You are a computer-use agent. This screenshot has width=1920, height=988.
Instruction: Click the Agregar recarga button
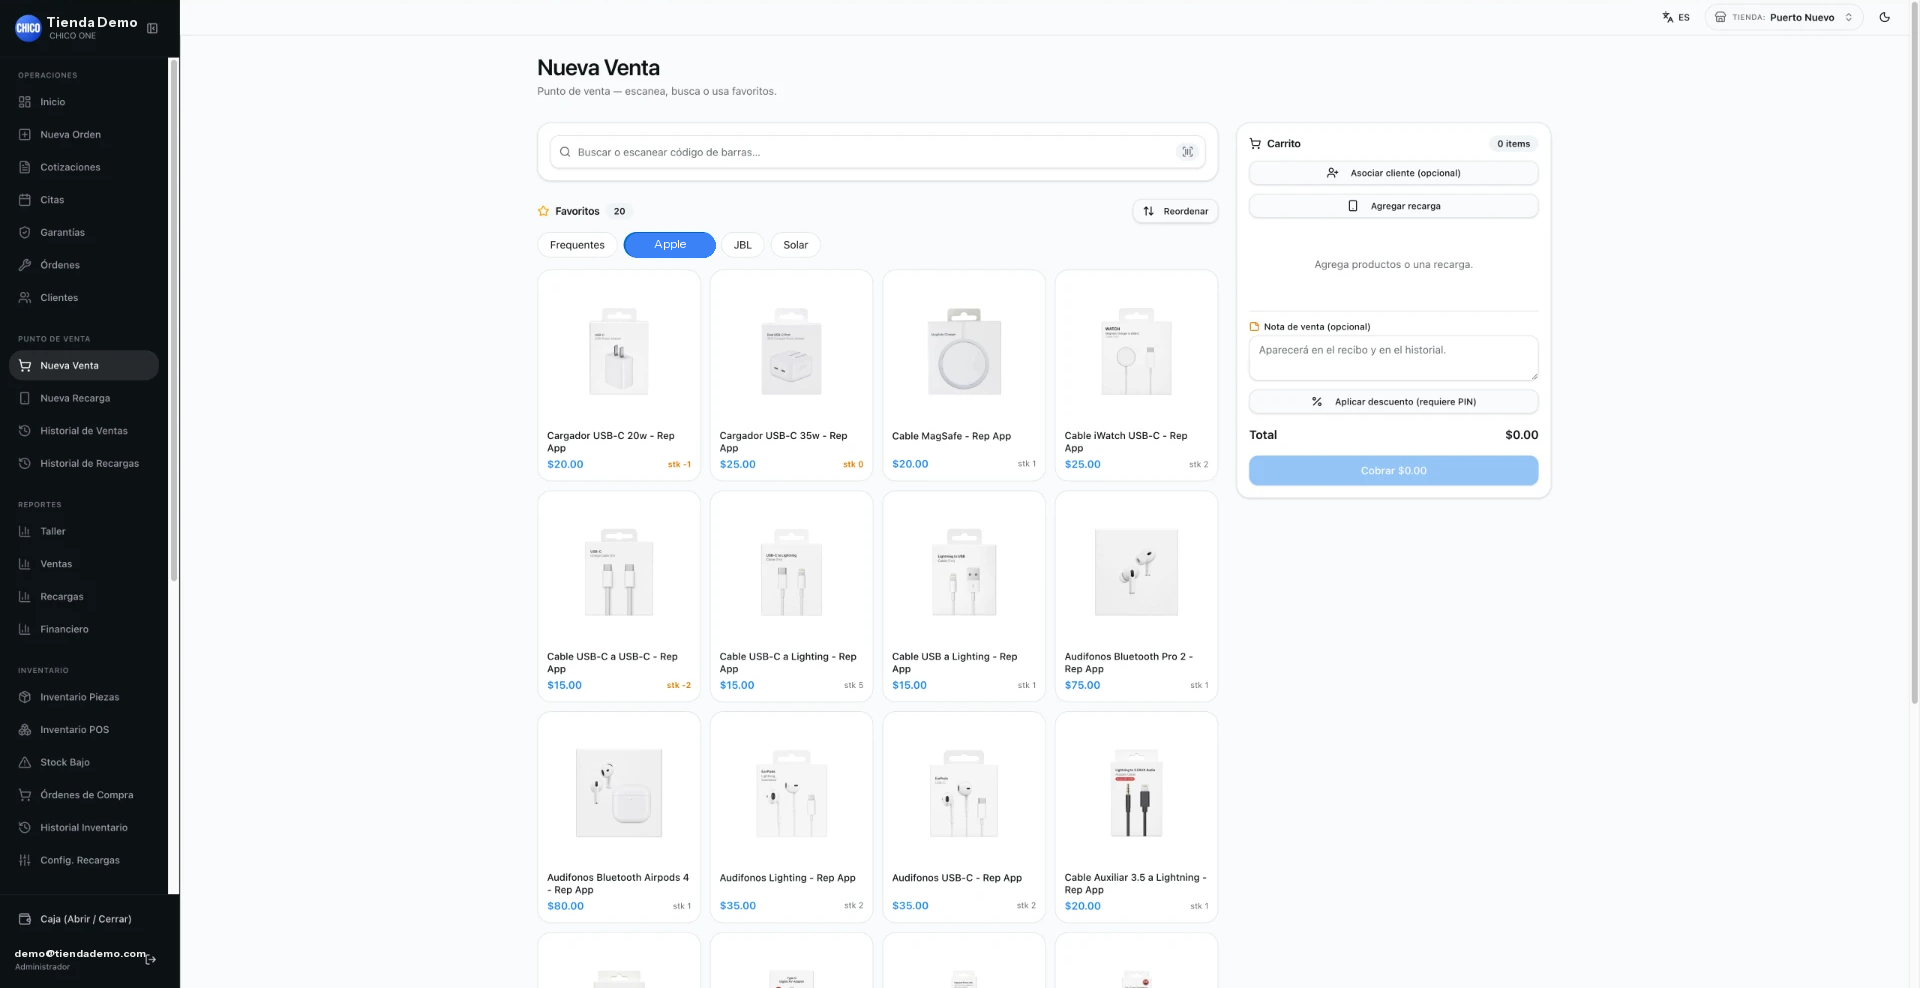click(x=1394, y=206)
